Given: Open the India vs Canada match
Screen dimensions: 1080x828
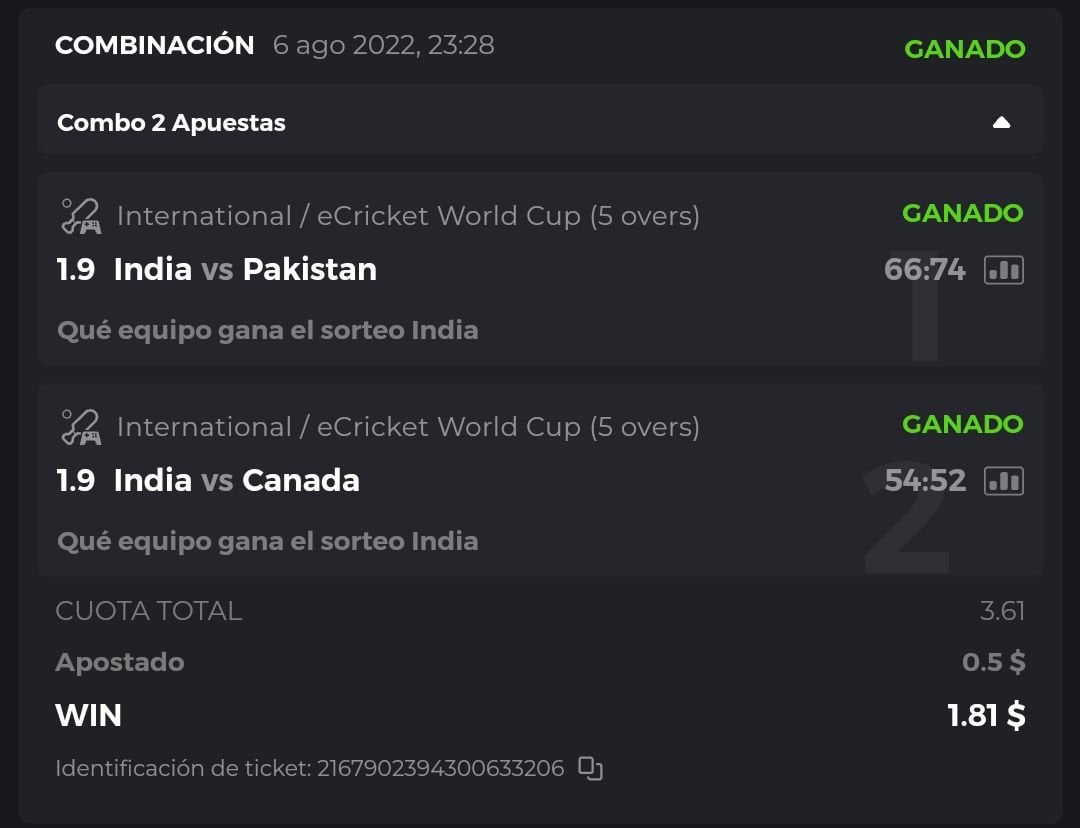Looking at the screenshot, I should click(x=236, y=481).
